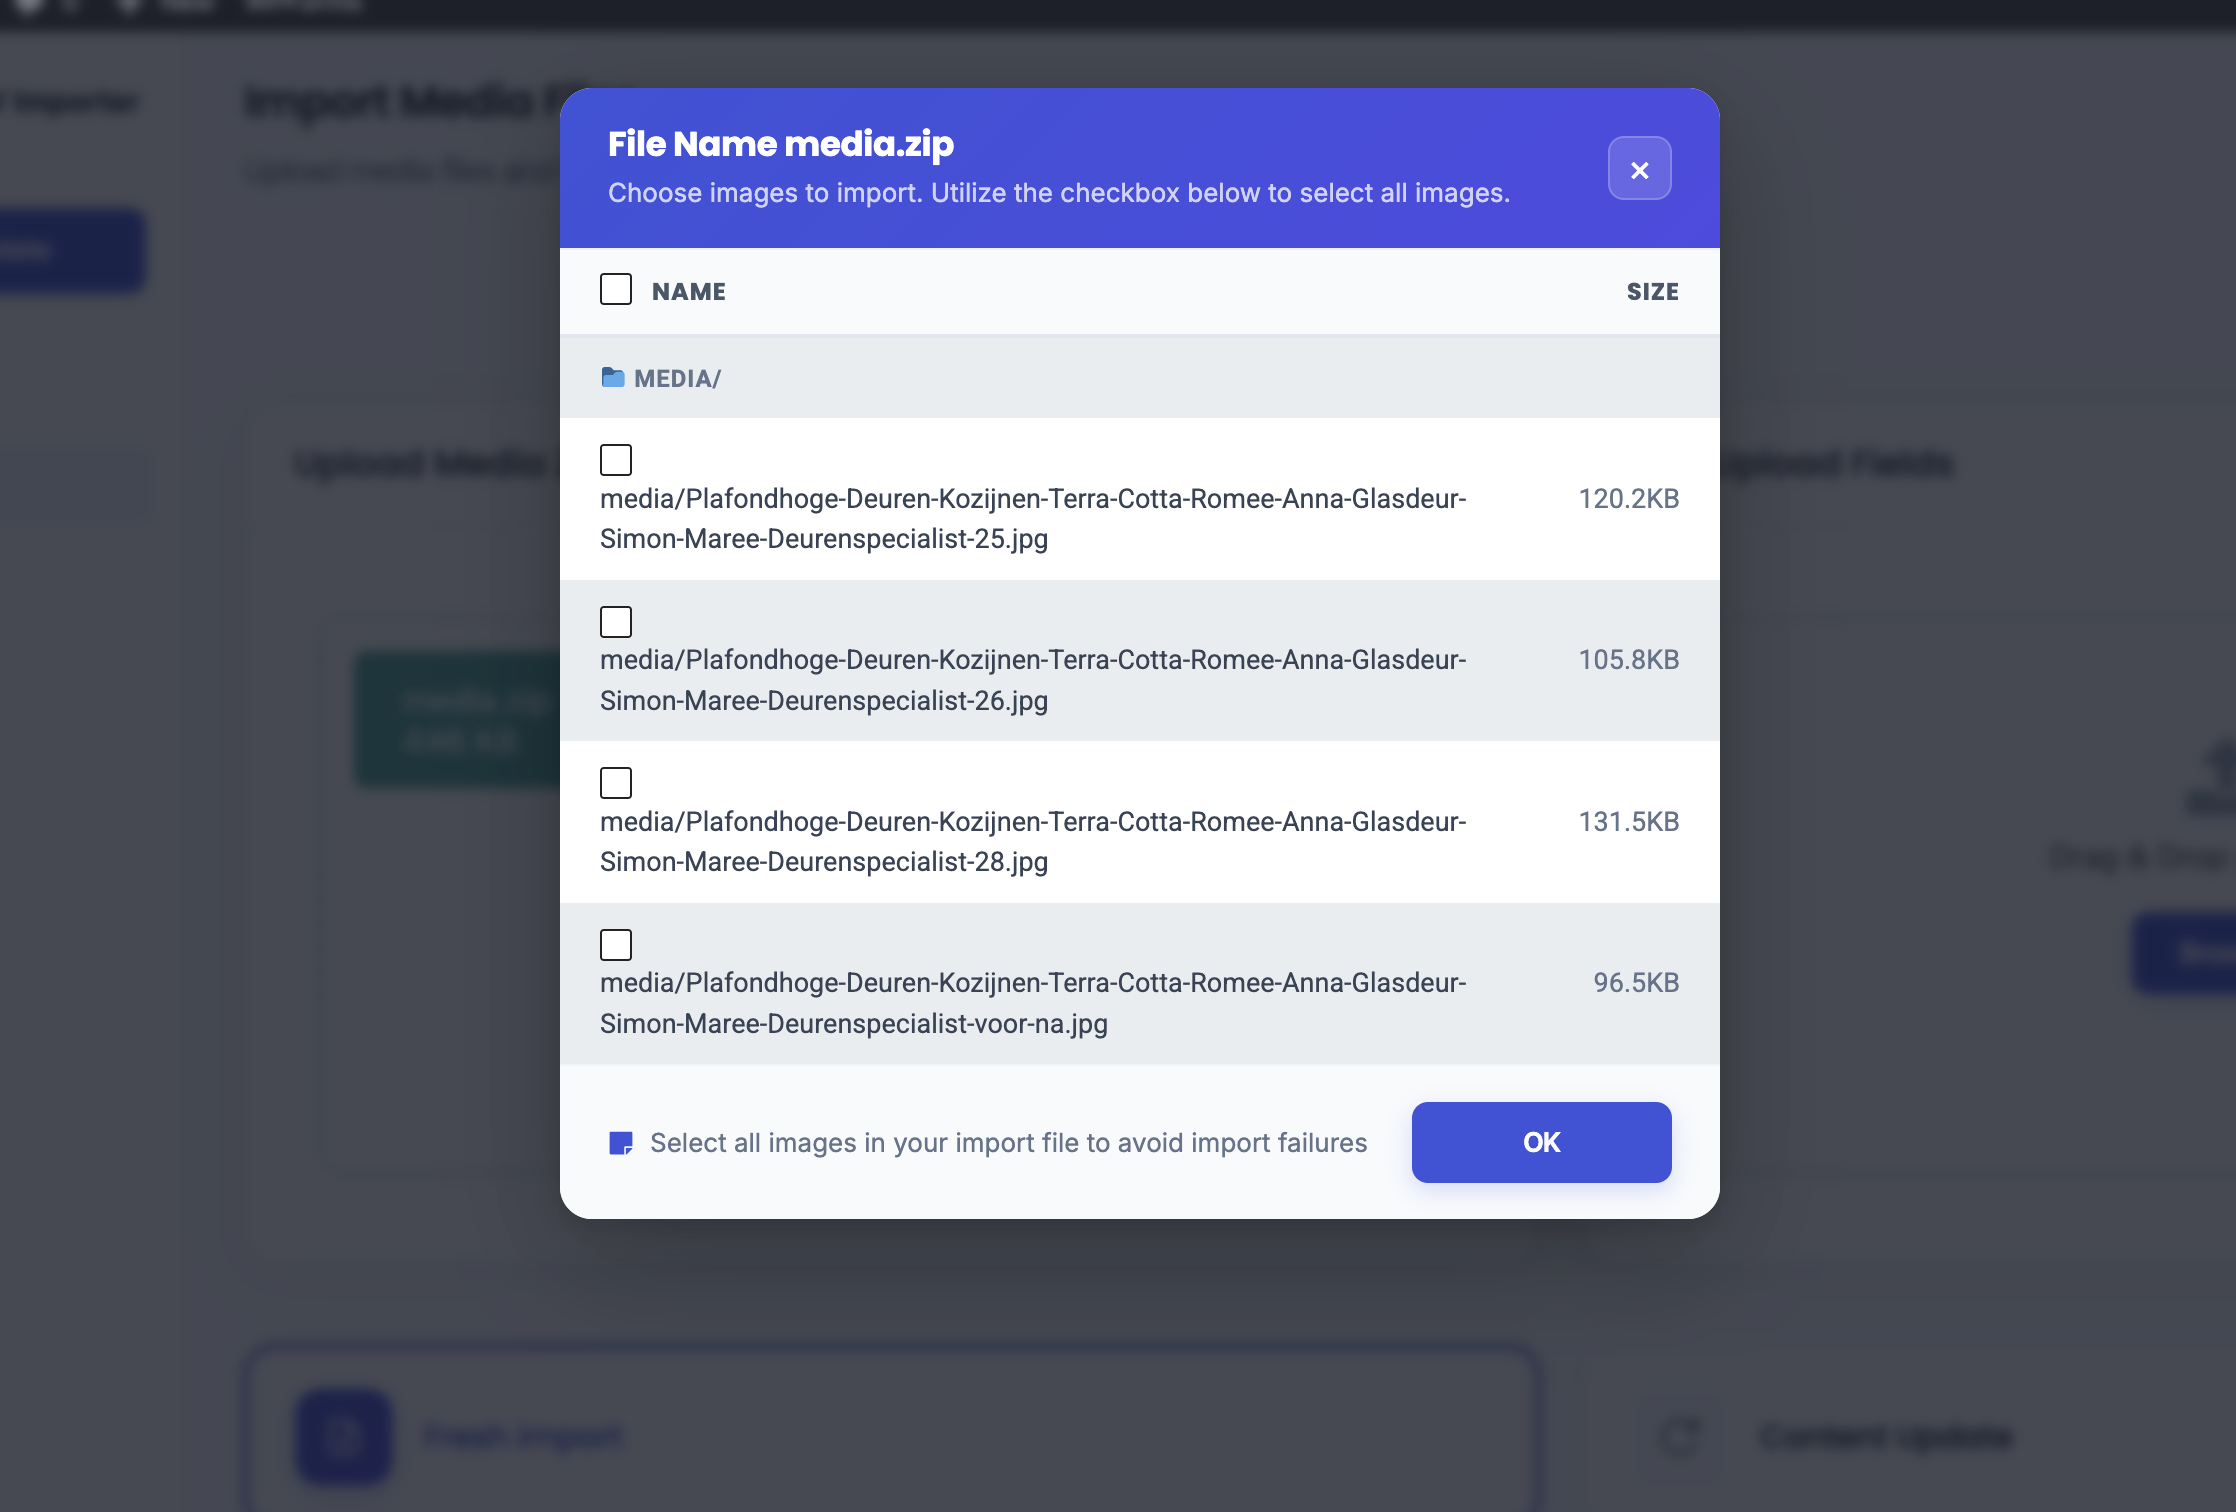The height and width of the screenshot is (1512, 2236).
Task: Click the Deurenspecialist-25.jpg file name
Action: point(1033,519)
